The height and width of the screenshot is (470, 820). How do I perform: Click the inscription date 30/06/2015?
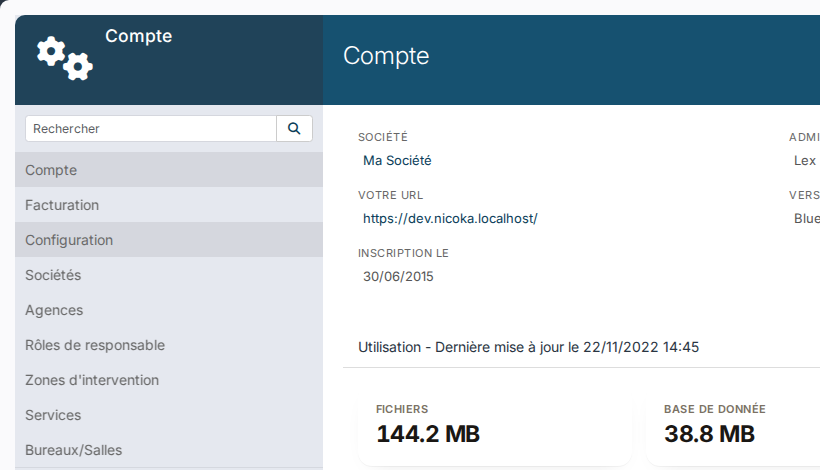(x=398, y=277)
